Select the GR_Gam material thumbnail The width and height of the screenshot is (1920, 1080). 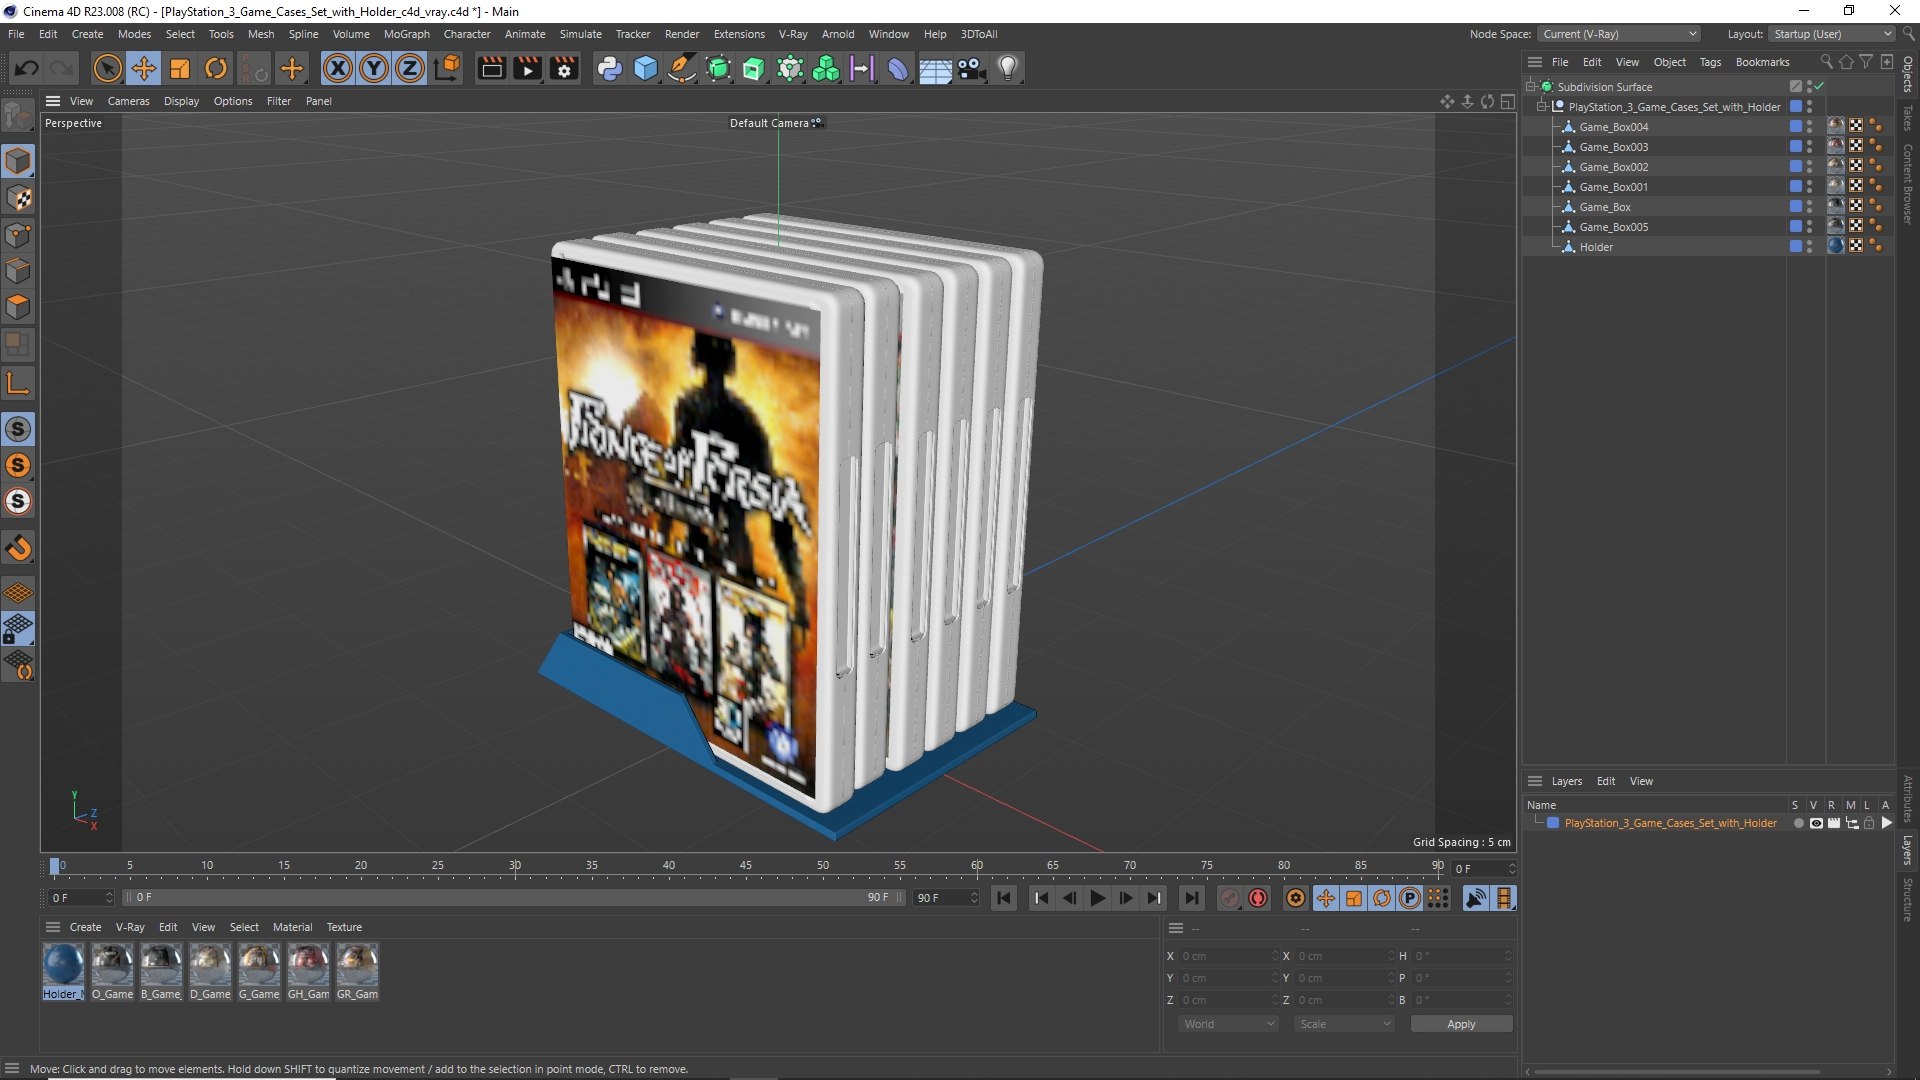click(x=357, y=965)
